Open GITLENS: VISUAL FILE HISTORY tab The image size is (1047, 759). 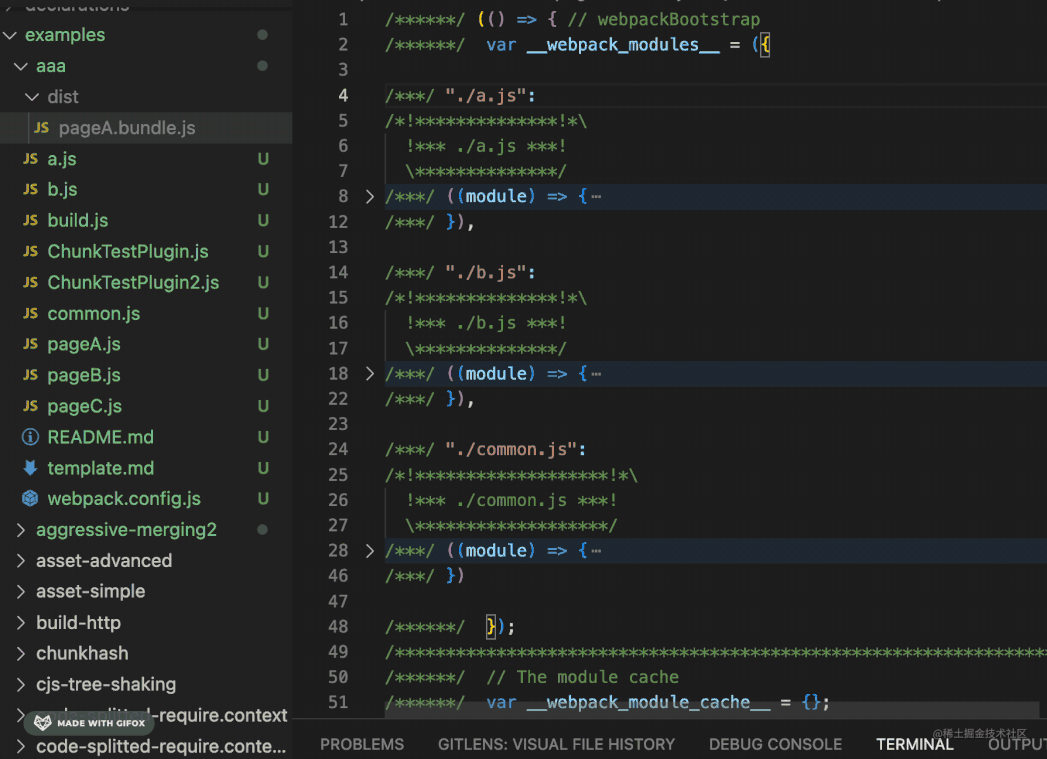tap(556, 744)
